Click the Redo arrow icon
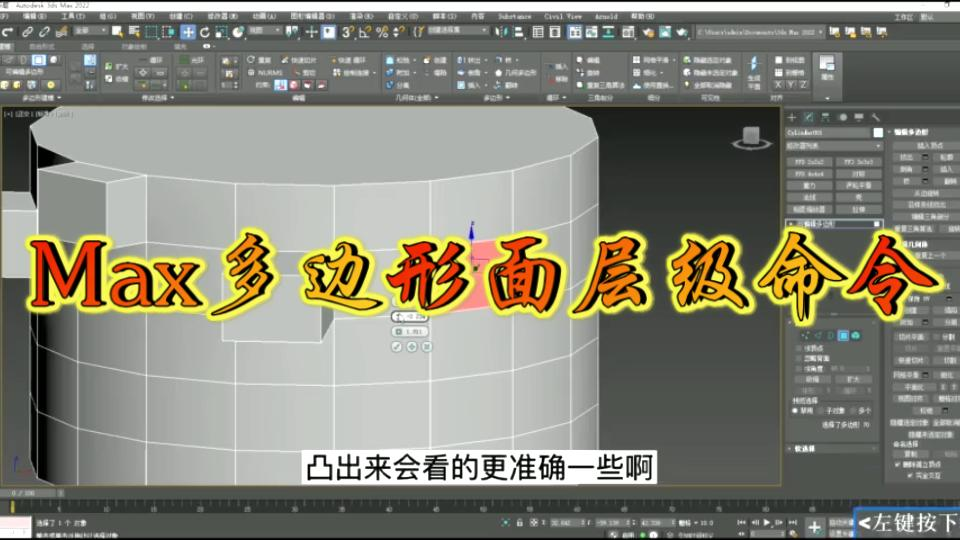The image size is (960, 540). click(x=7, y=32)
